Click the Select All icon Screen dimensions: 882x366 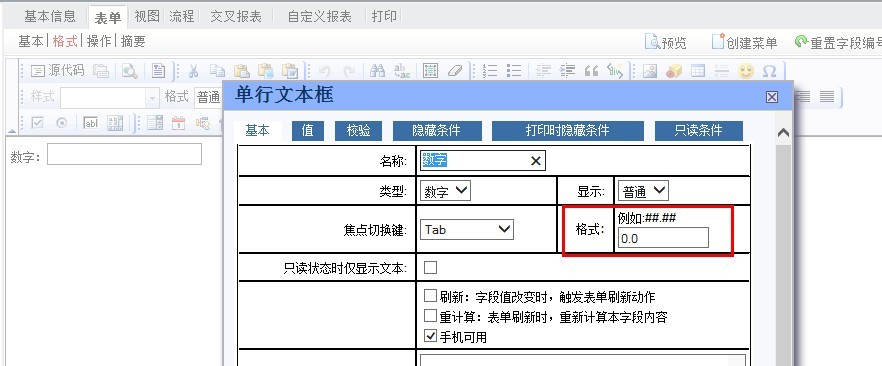pyautogui.click(x=430, y=71)
